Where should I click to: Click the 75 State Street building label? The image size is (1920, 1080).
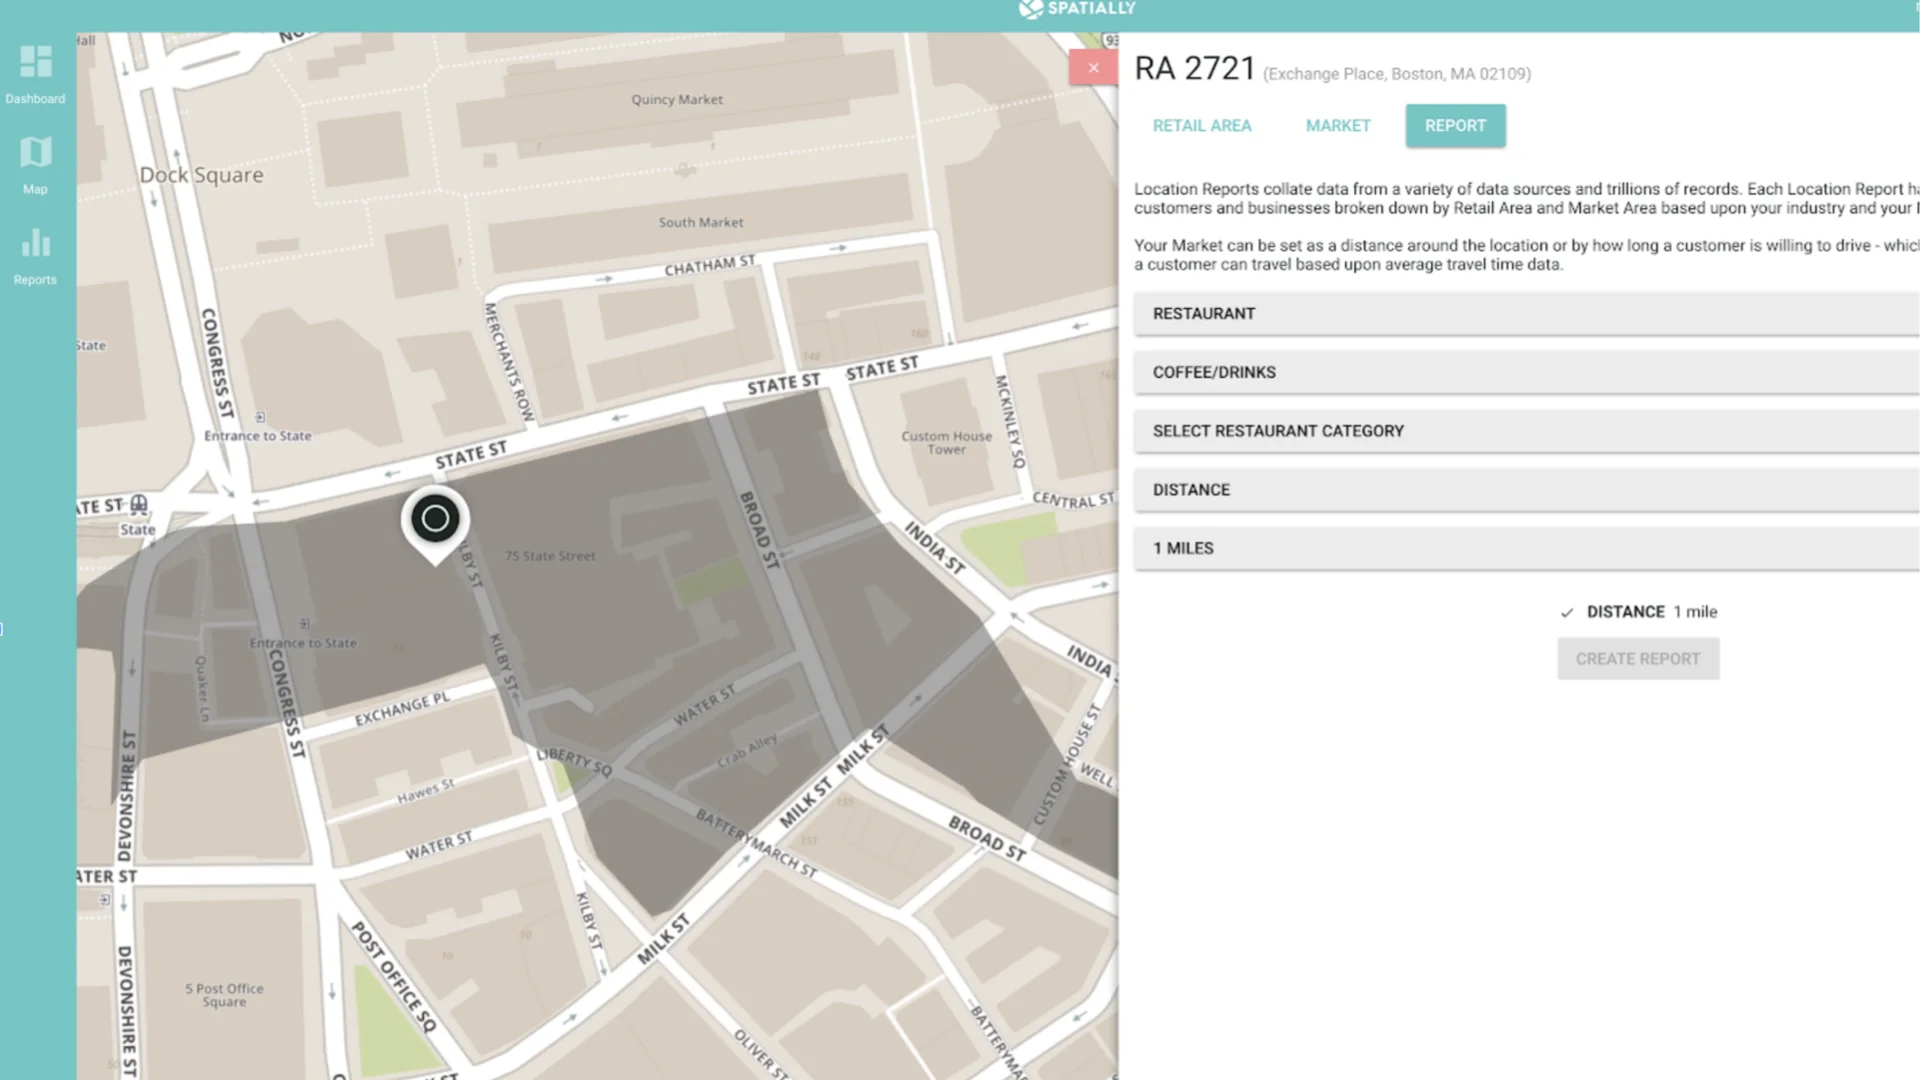click(x=550, y=556)
